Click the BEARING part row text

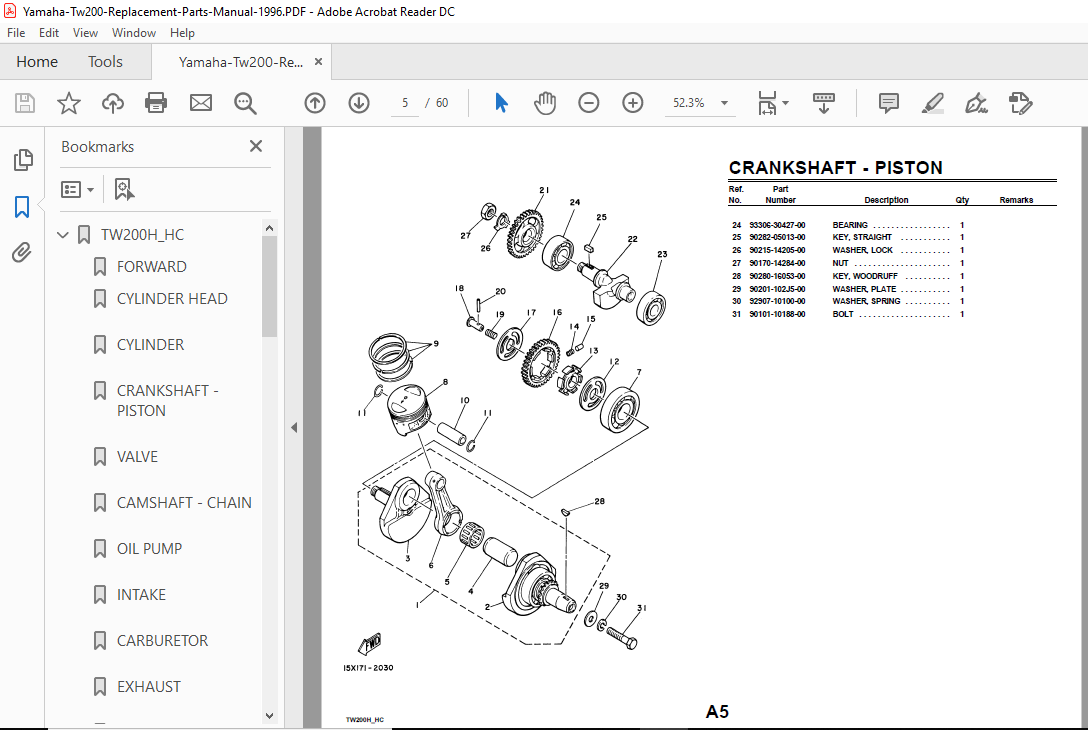848,225
